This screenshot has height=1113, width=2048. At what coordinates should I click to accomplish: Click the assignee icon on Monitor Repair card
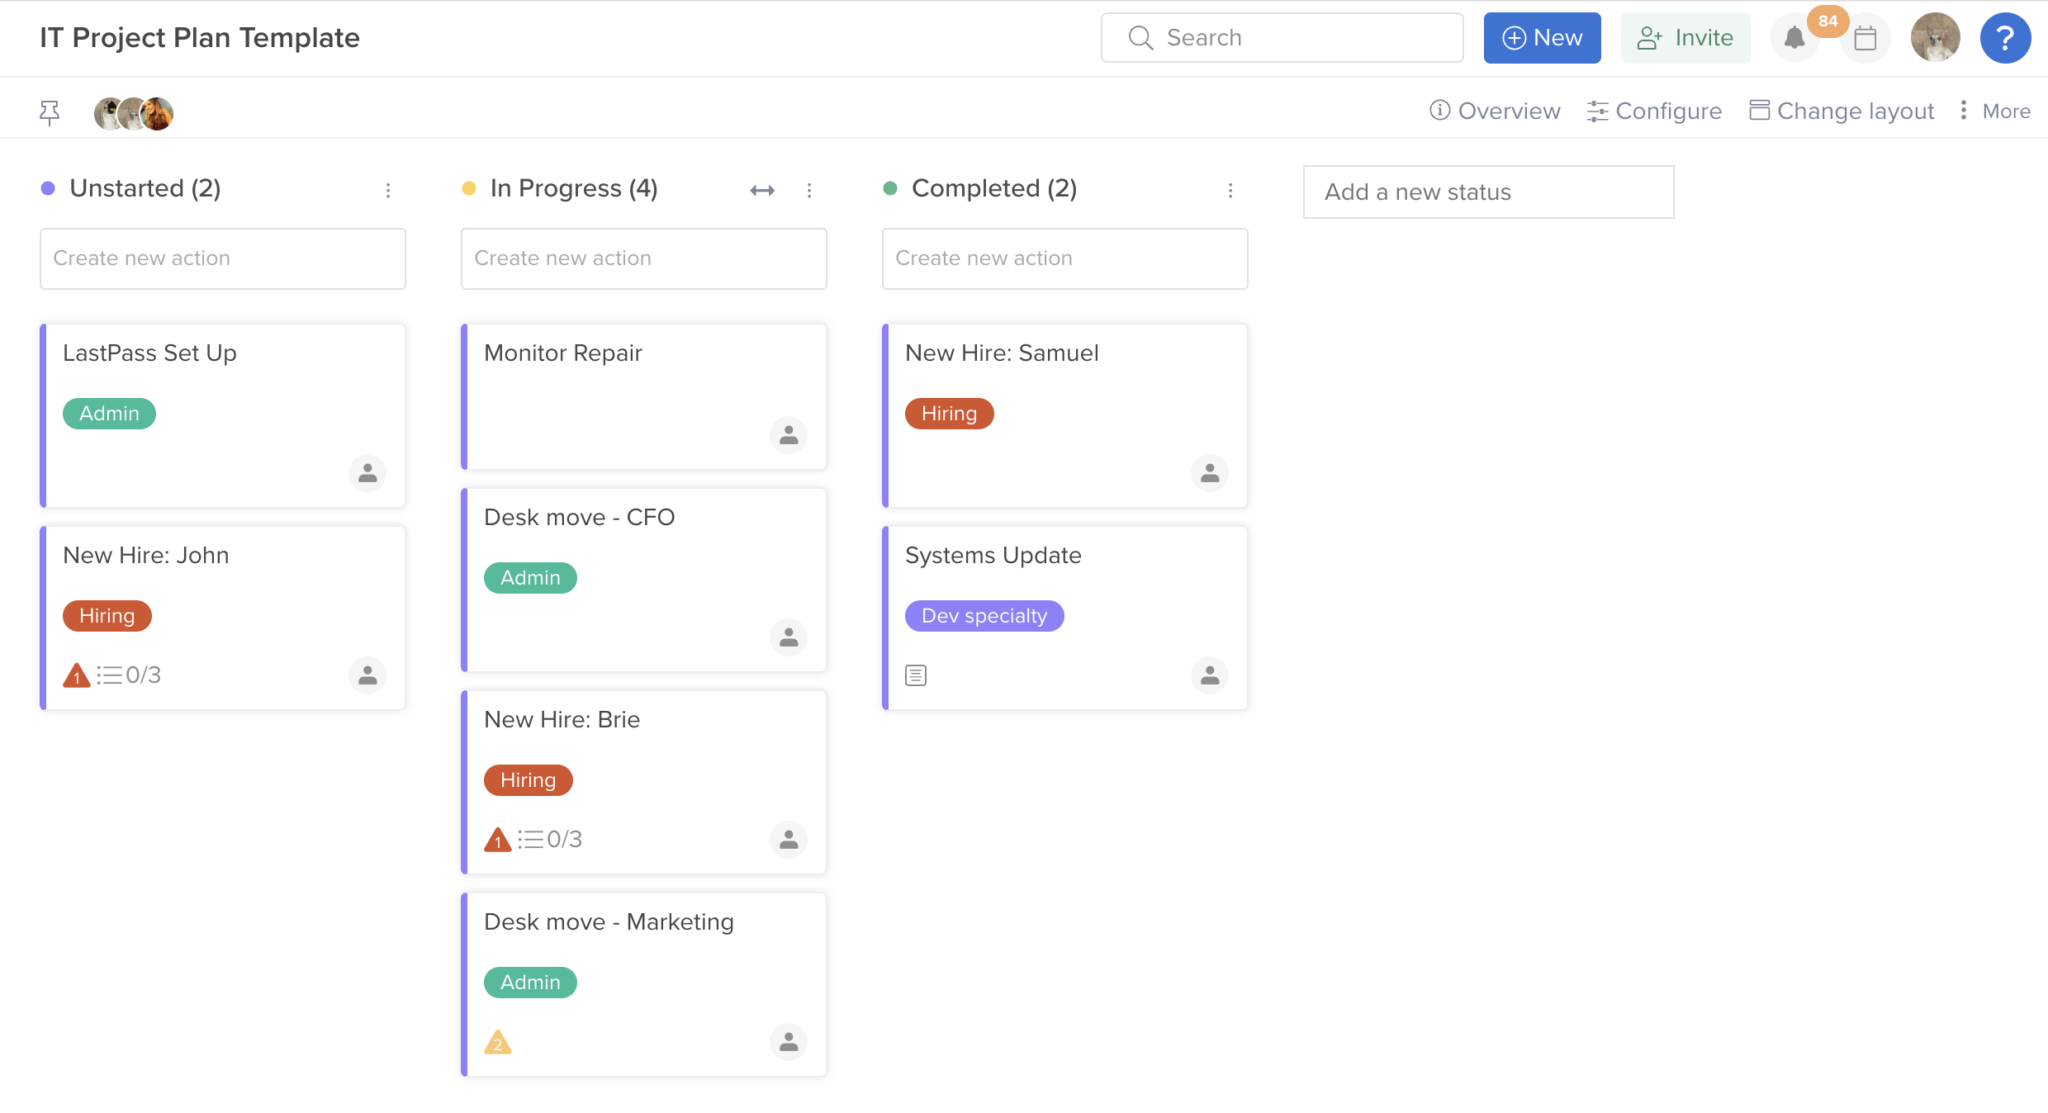[789, 435]
